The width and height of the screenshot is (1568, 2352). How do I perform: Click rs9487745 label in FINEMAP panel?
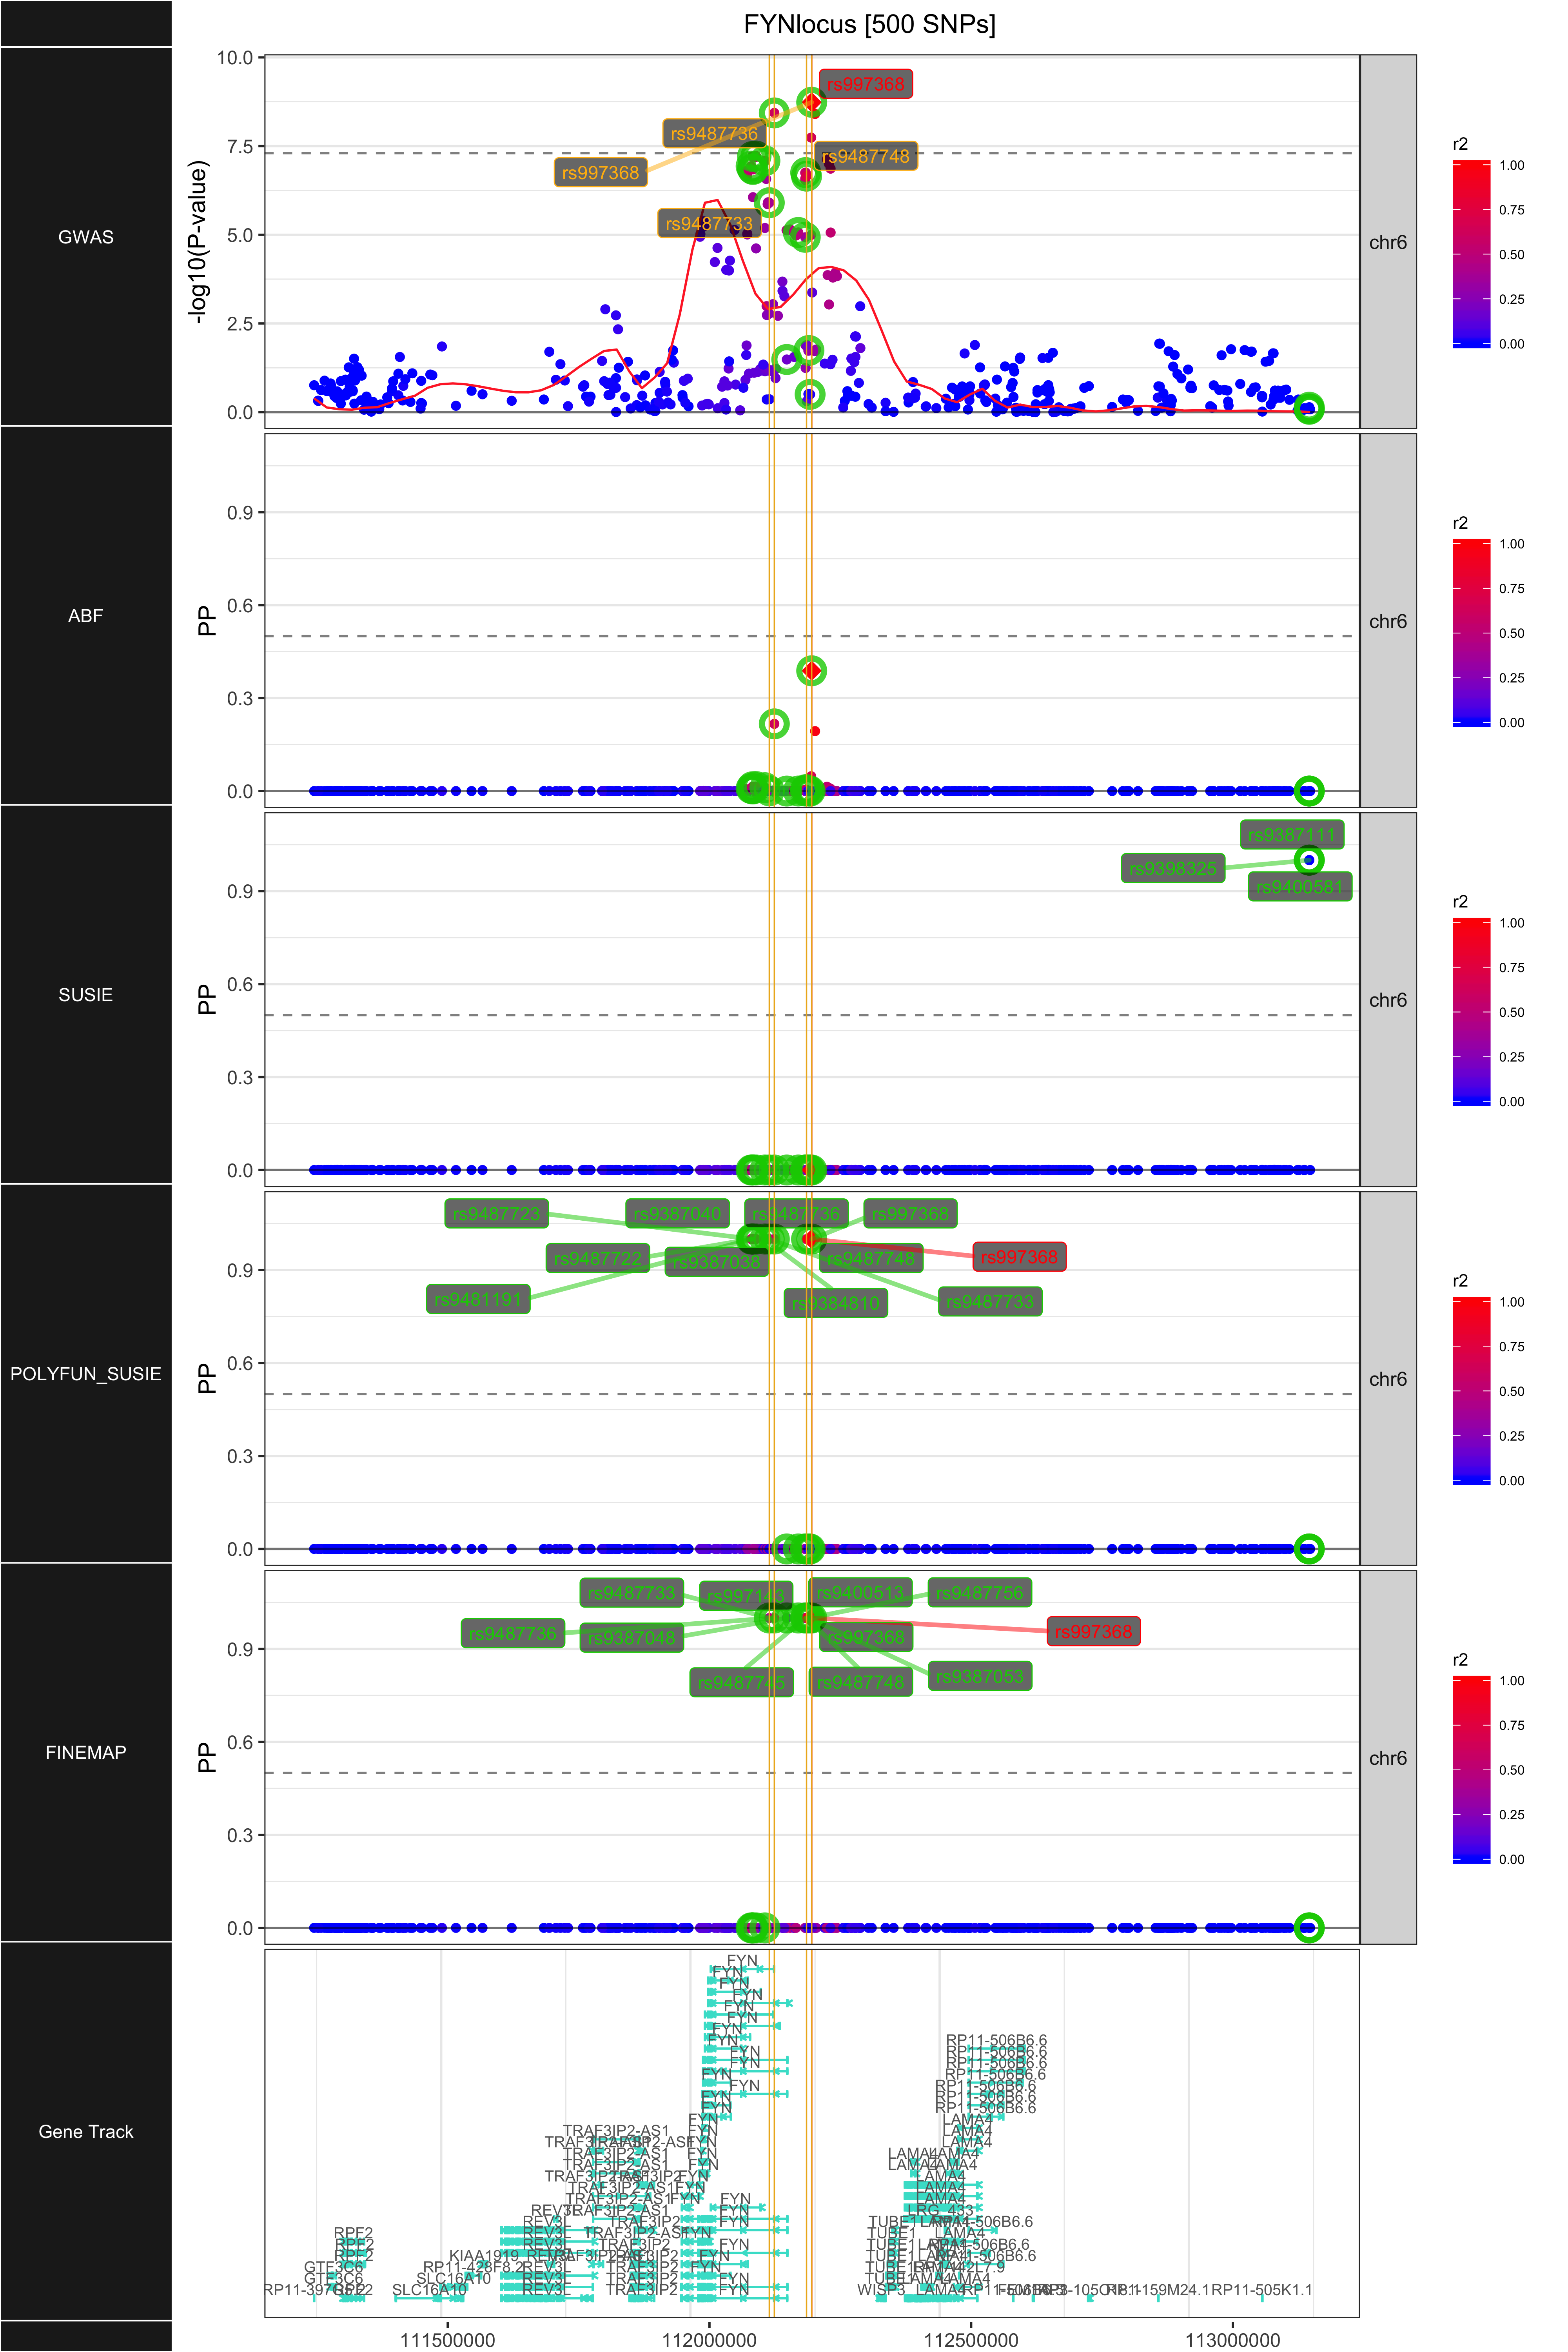(x=741, y=1683)
